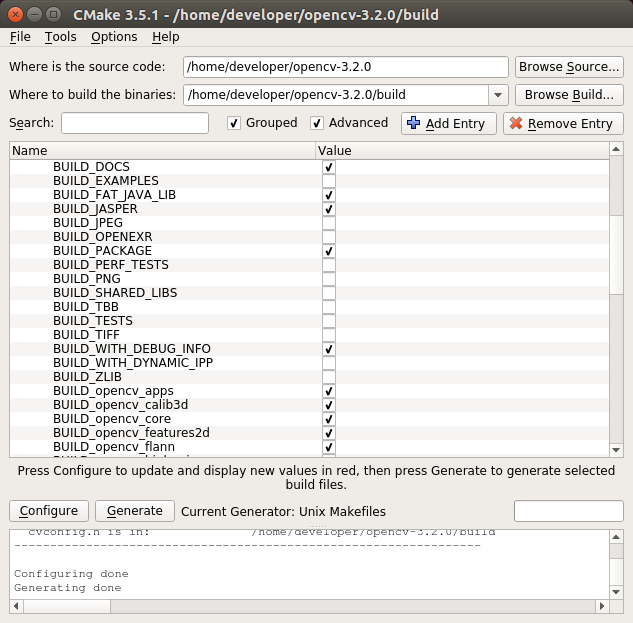633x623 pixels.
Task: Enable BUILD_WITH_DYNAMIC_IPP checkbox
Action: 329,363
